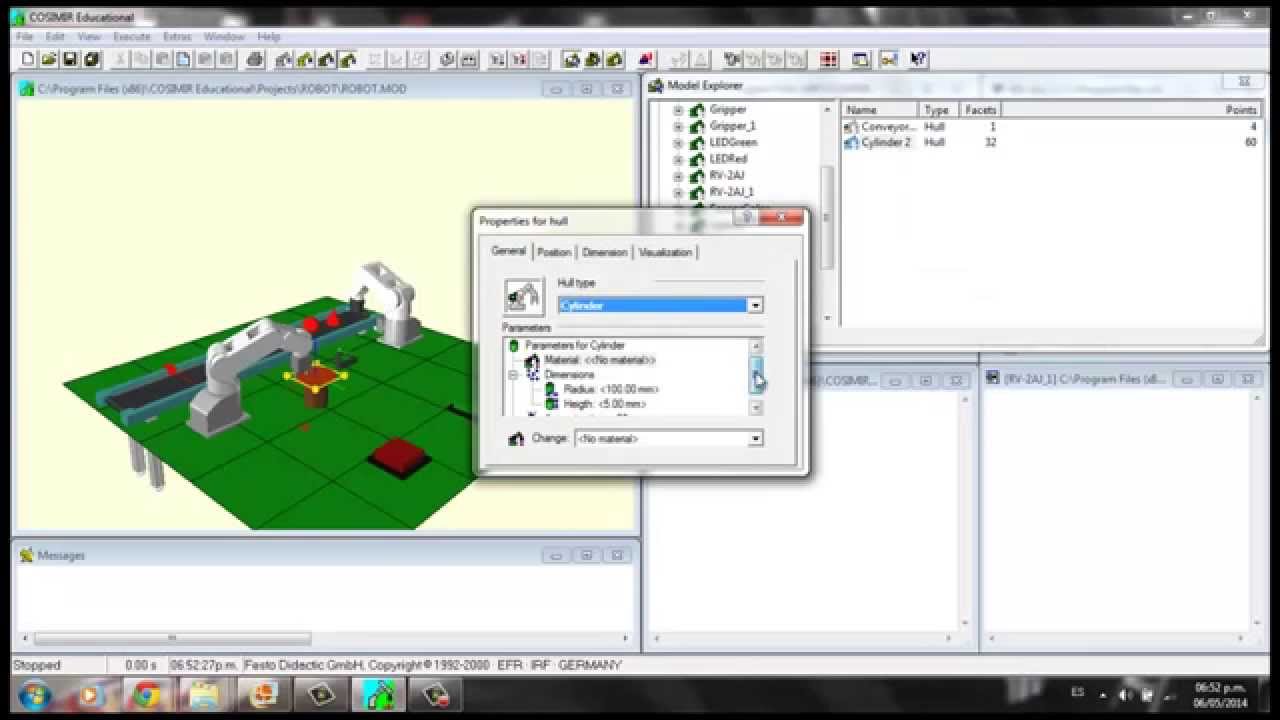The image size is (1280, 720).
Task: Expand the LEDRed tree node
Action: 678,160
